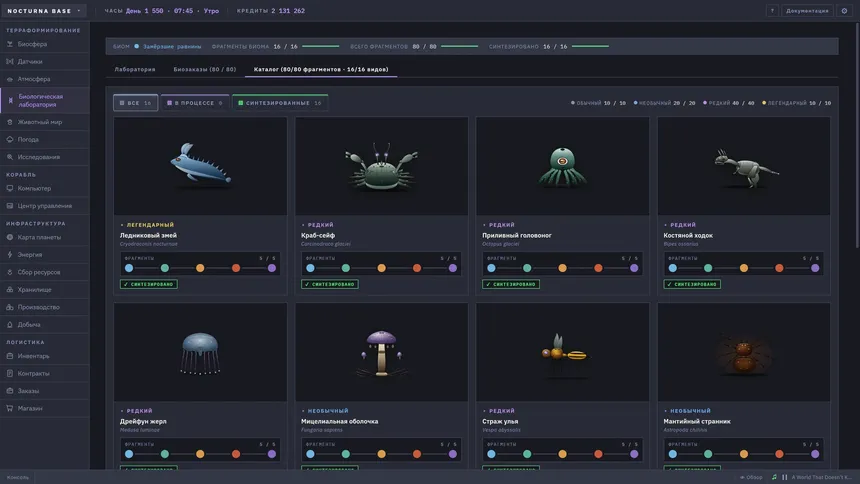Pause the music track in status bar

tap(784, 477)
